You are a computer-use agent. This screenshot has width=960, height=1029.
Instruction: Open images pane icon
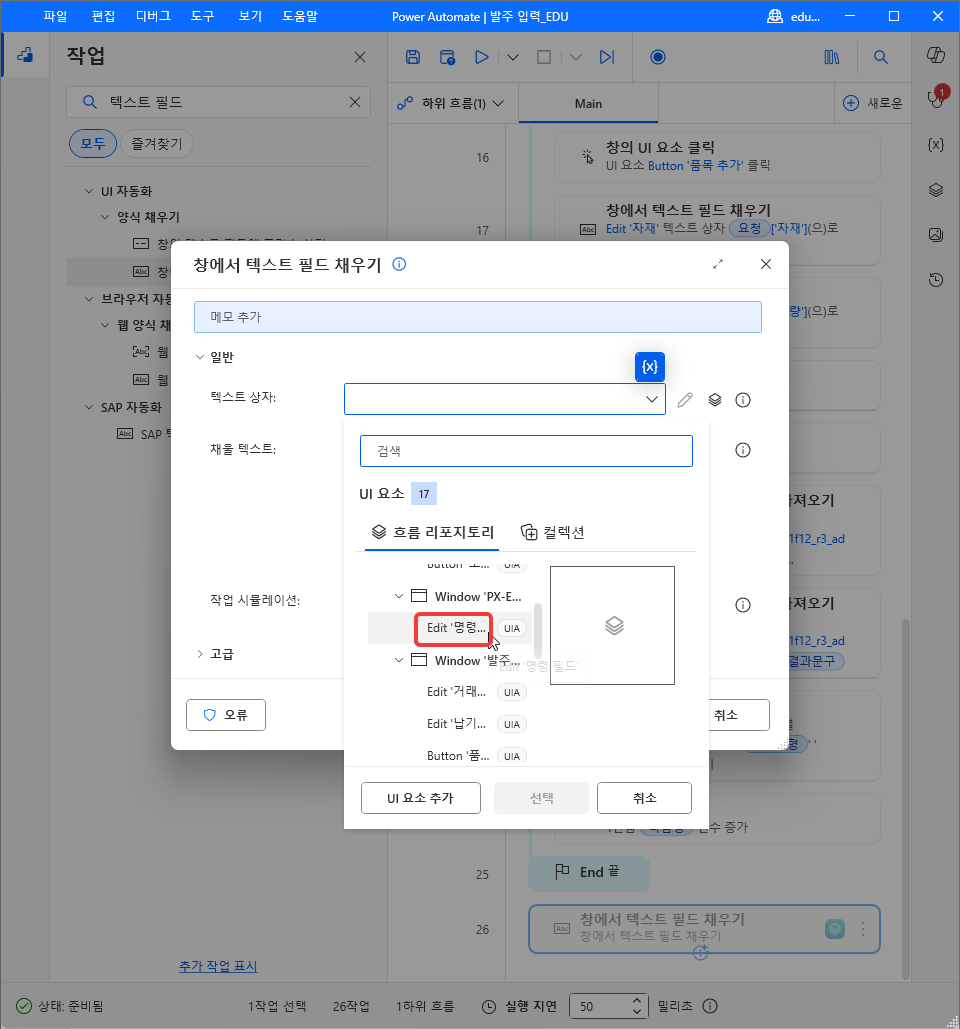pyautogui.click(x=936, y=234)
